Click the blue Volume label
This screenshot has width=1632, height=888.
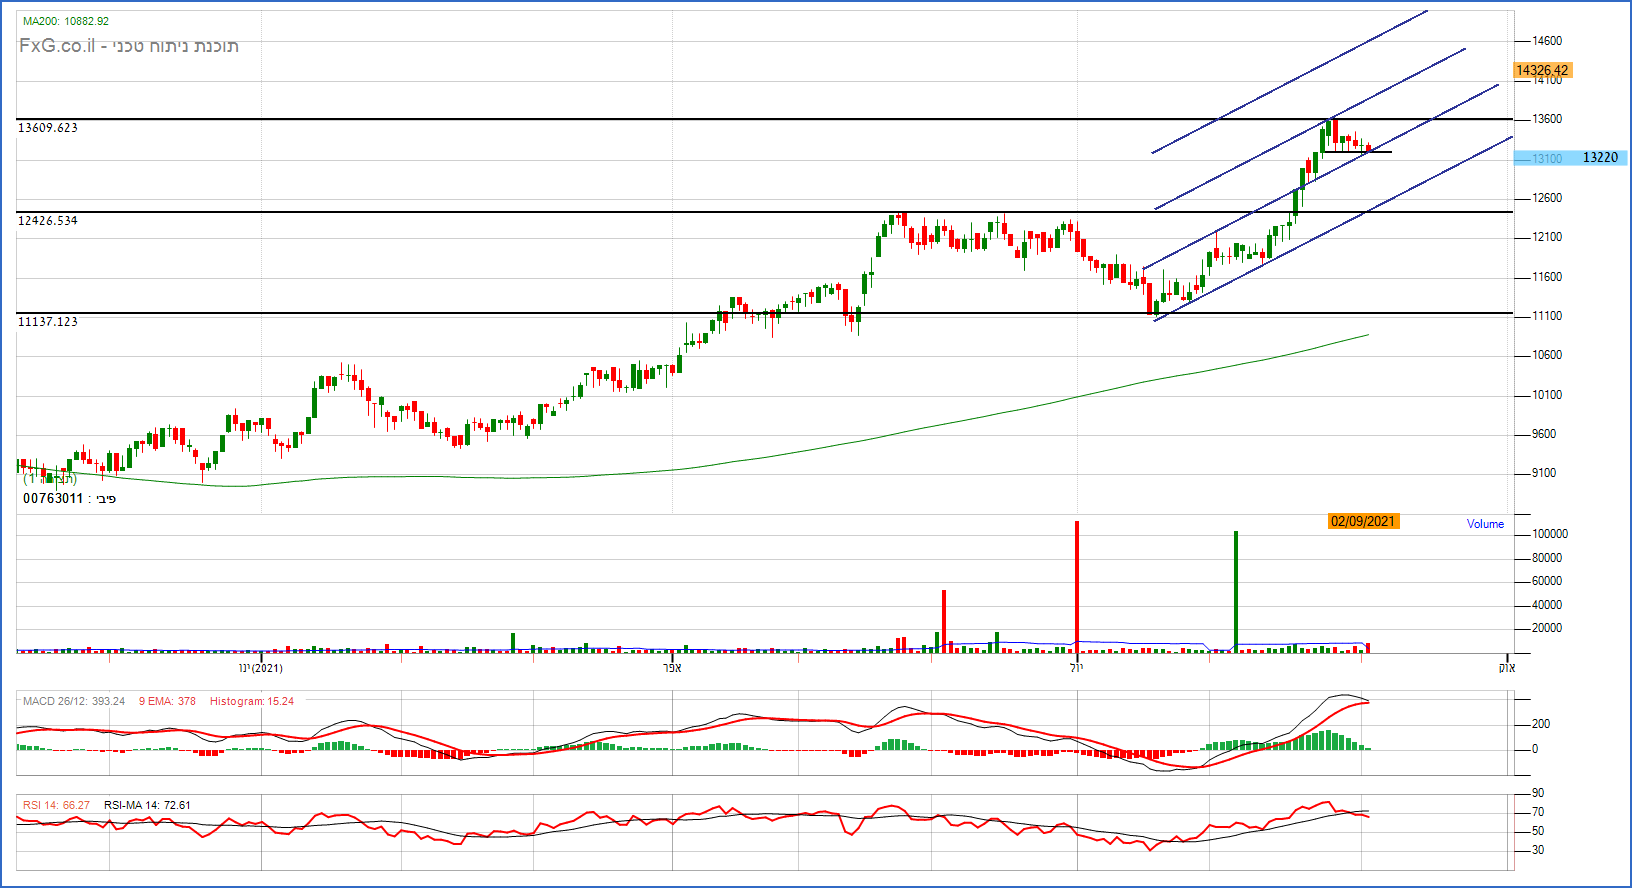pyautogui.click(x=1485, y=524)
